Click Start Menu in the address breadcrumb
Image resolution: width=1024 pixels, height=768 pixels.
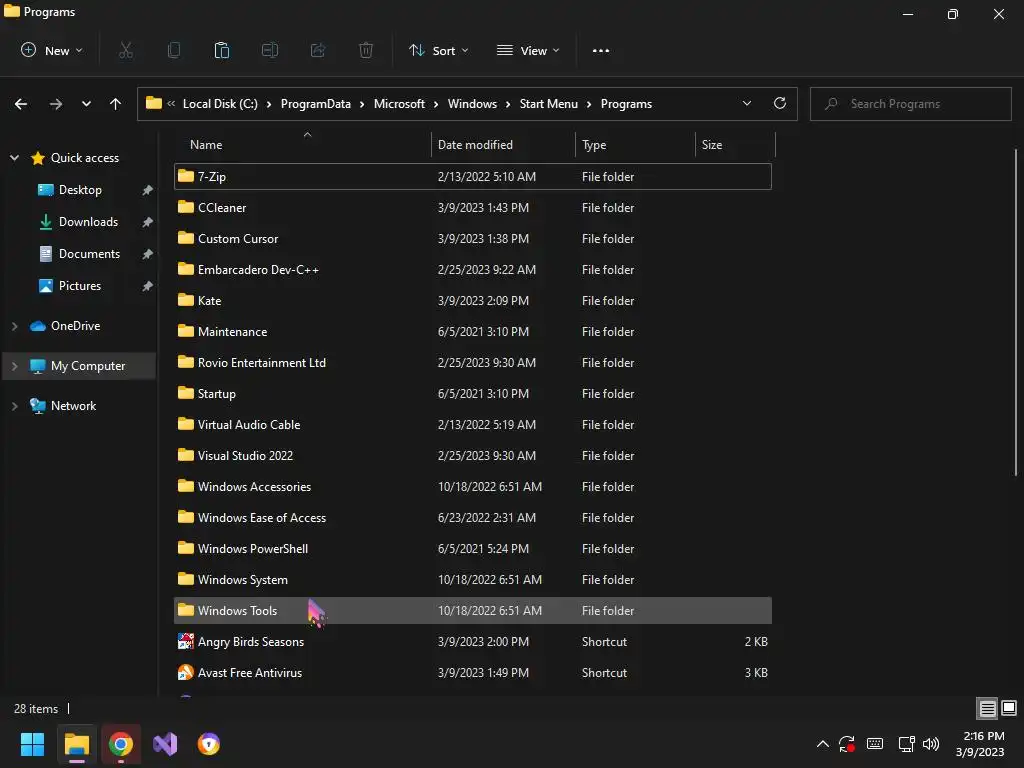click(549, 104)
